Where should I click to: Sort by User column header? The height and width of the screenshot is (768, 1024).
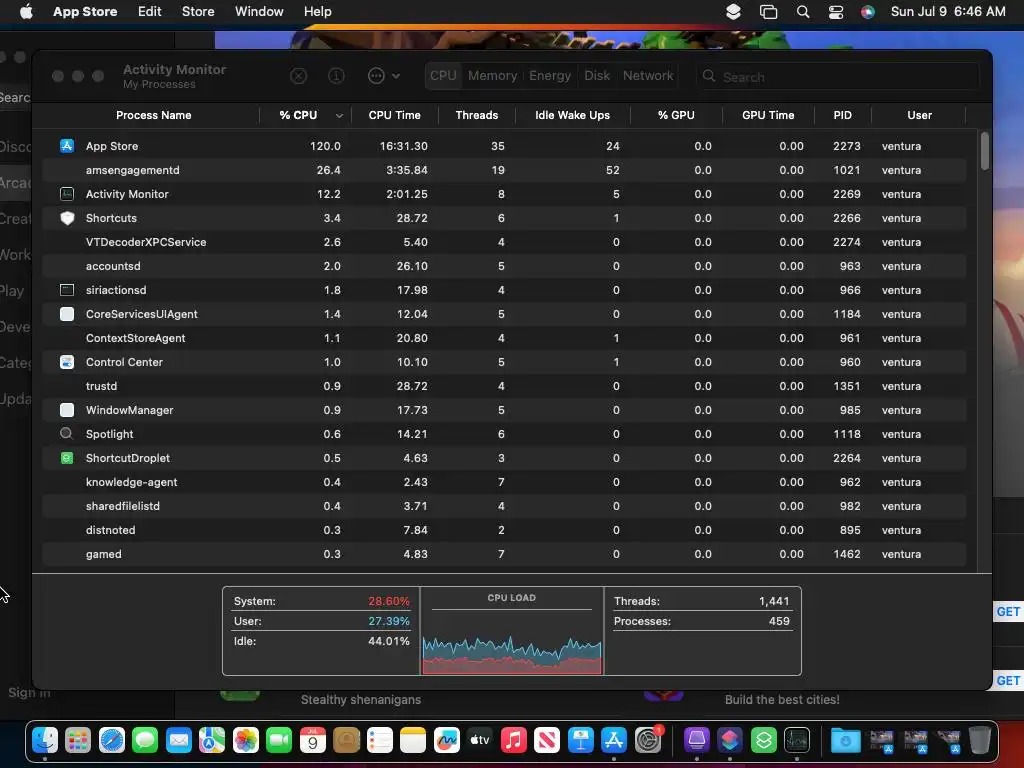pos(919,115)
